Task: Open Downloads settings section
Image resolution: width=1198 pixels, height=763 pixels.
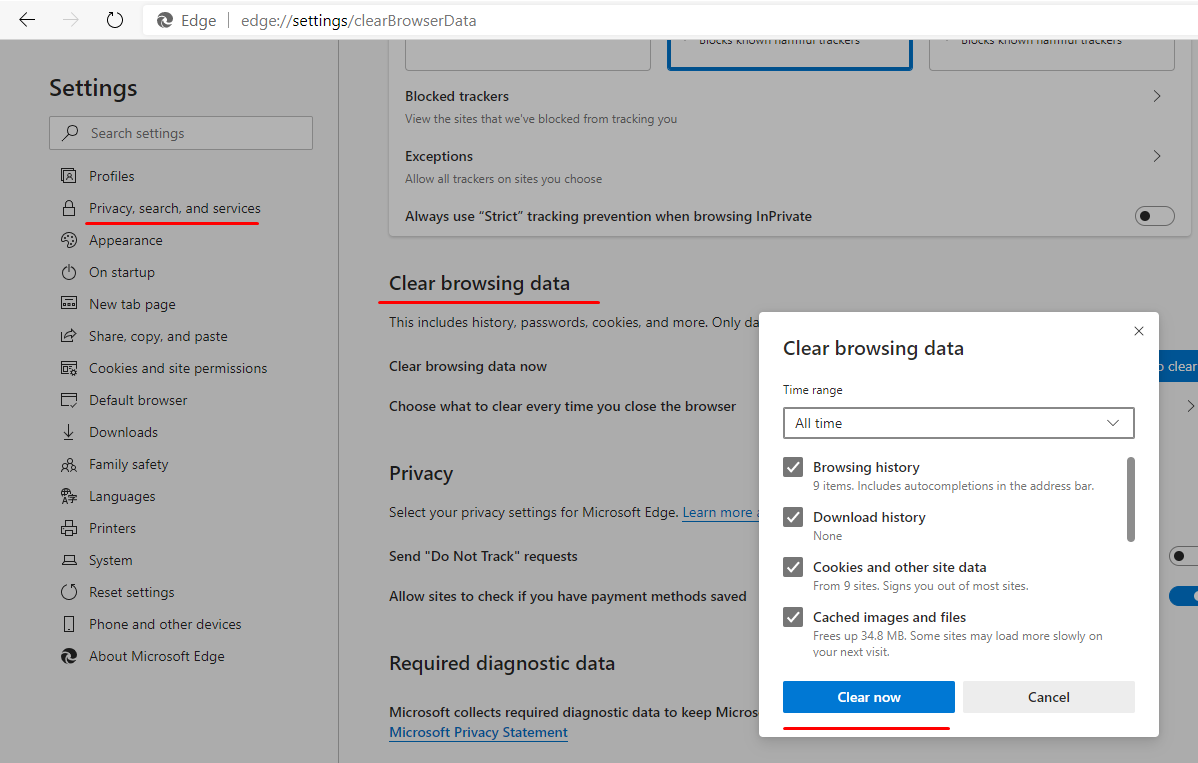Action: 123,432
